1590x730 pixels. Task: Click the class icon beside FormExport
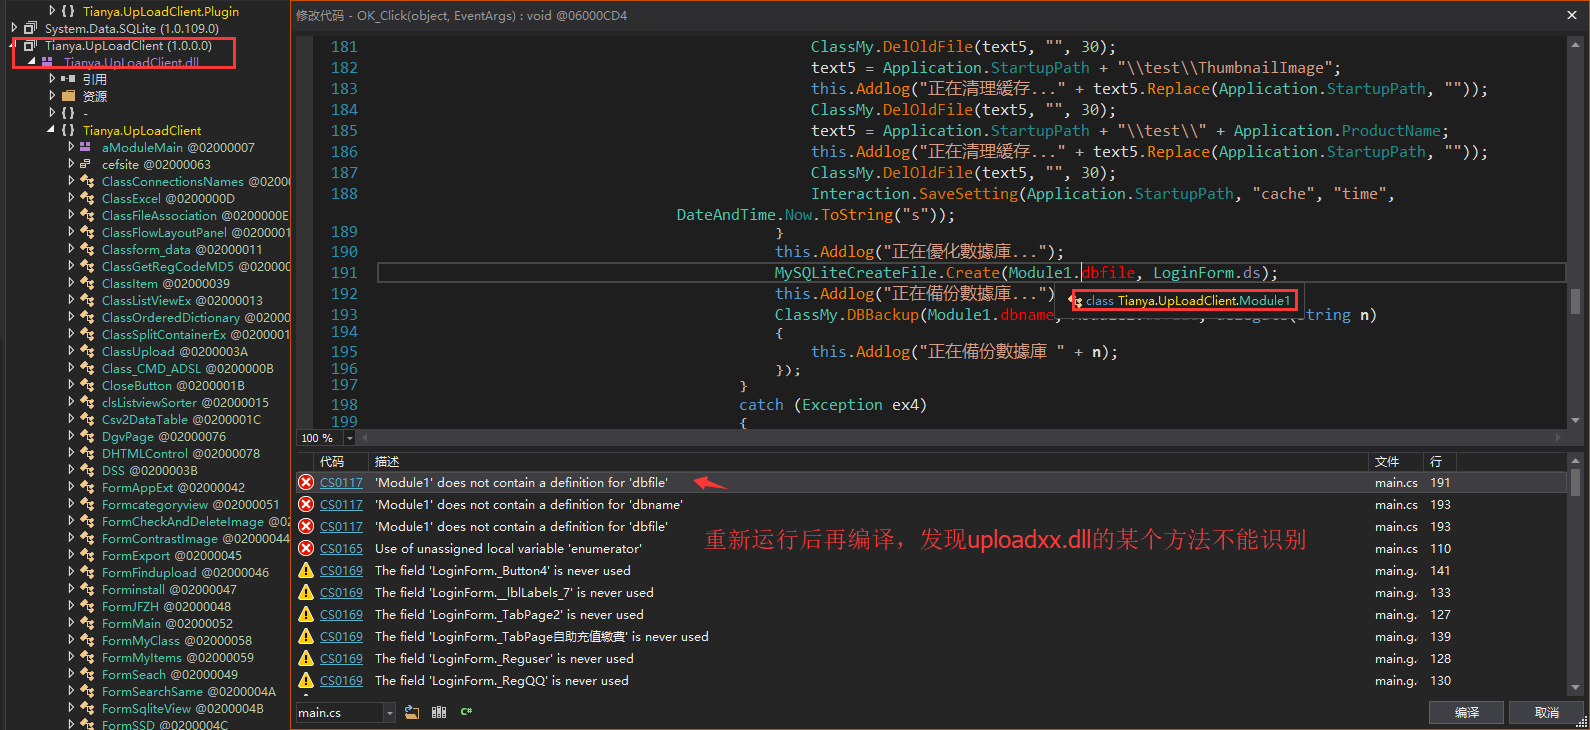[87, 555]
